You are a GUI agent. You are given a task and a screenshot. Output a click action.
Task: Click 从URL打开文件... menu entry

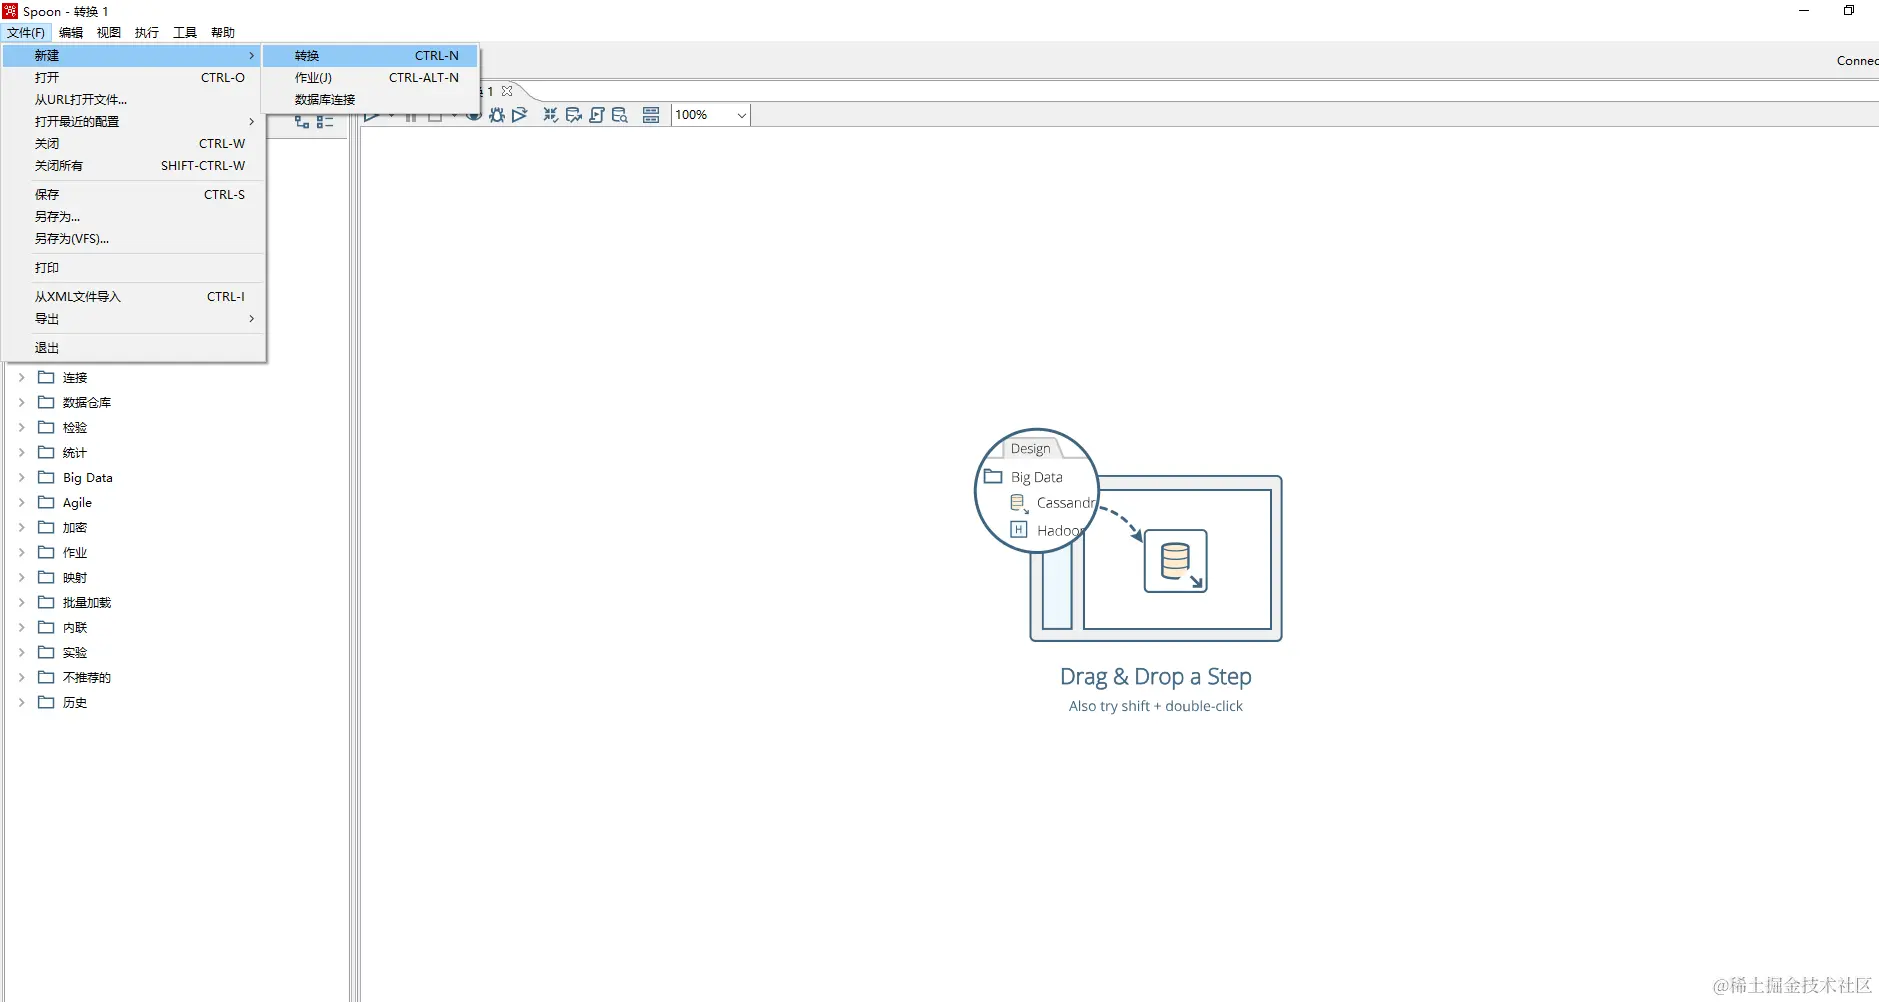(134, 100)
